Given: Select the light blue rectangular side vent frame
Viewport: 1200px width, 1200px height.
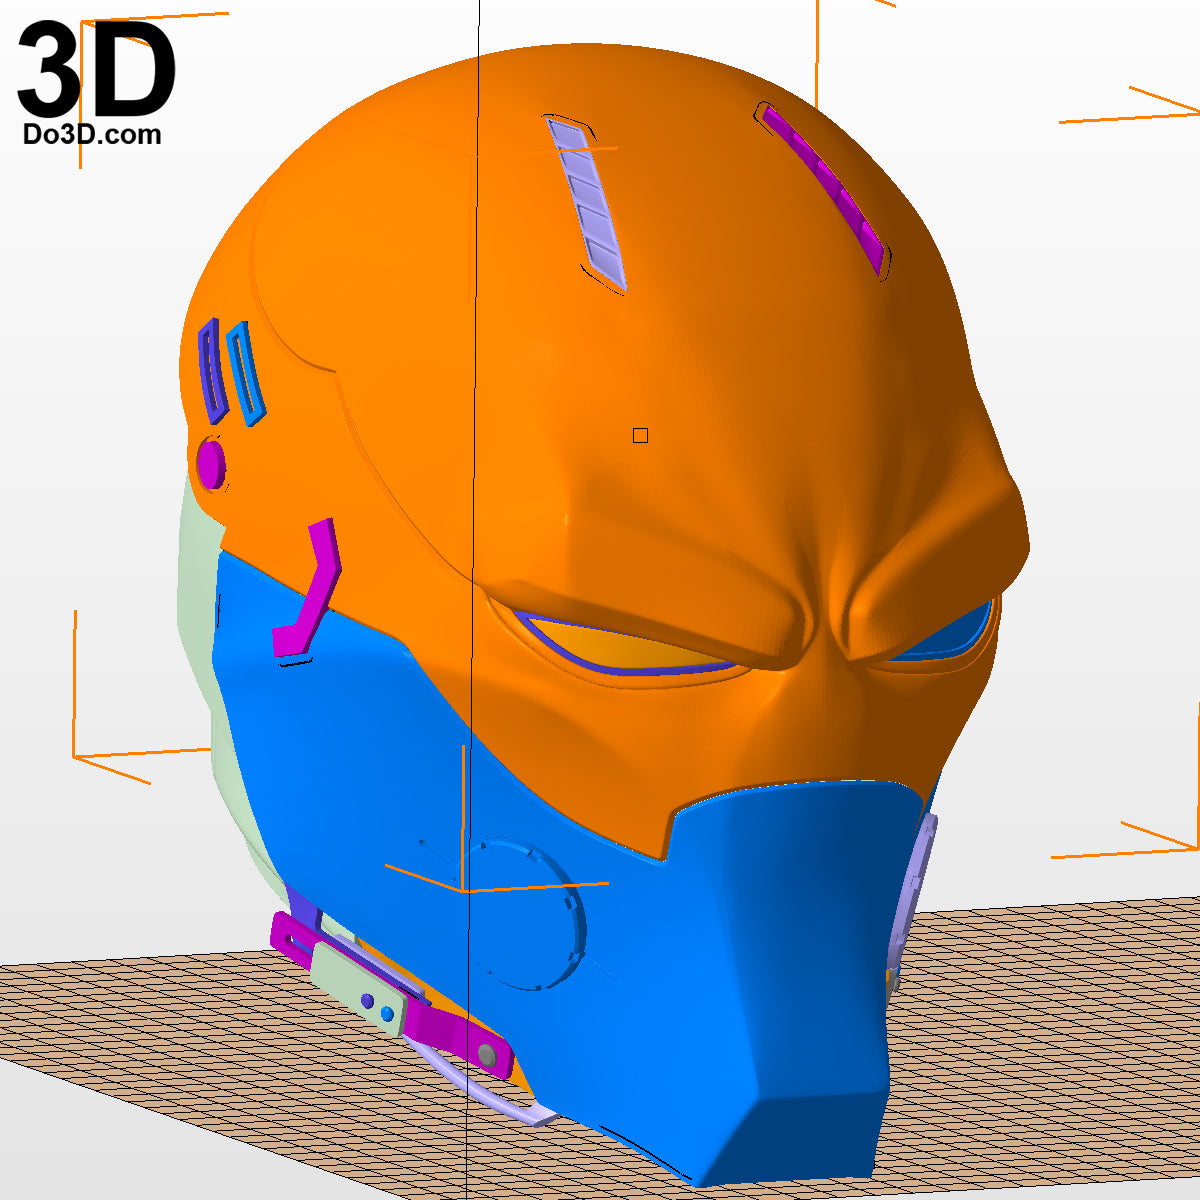Looking at the screenshot, I should coord(245,373).
